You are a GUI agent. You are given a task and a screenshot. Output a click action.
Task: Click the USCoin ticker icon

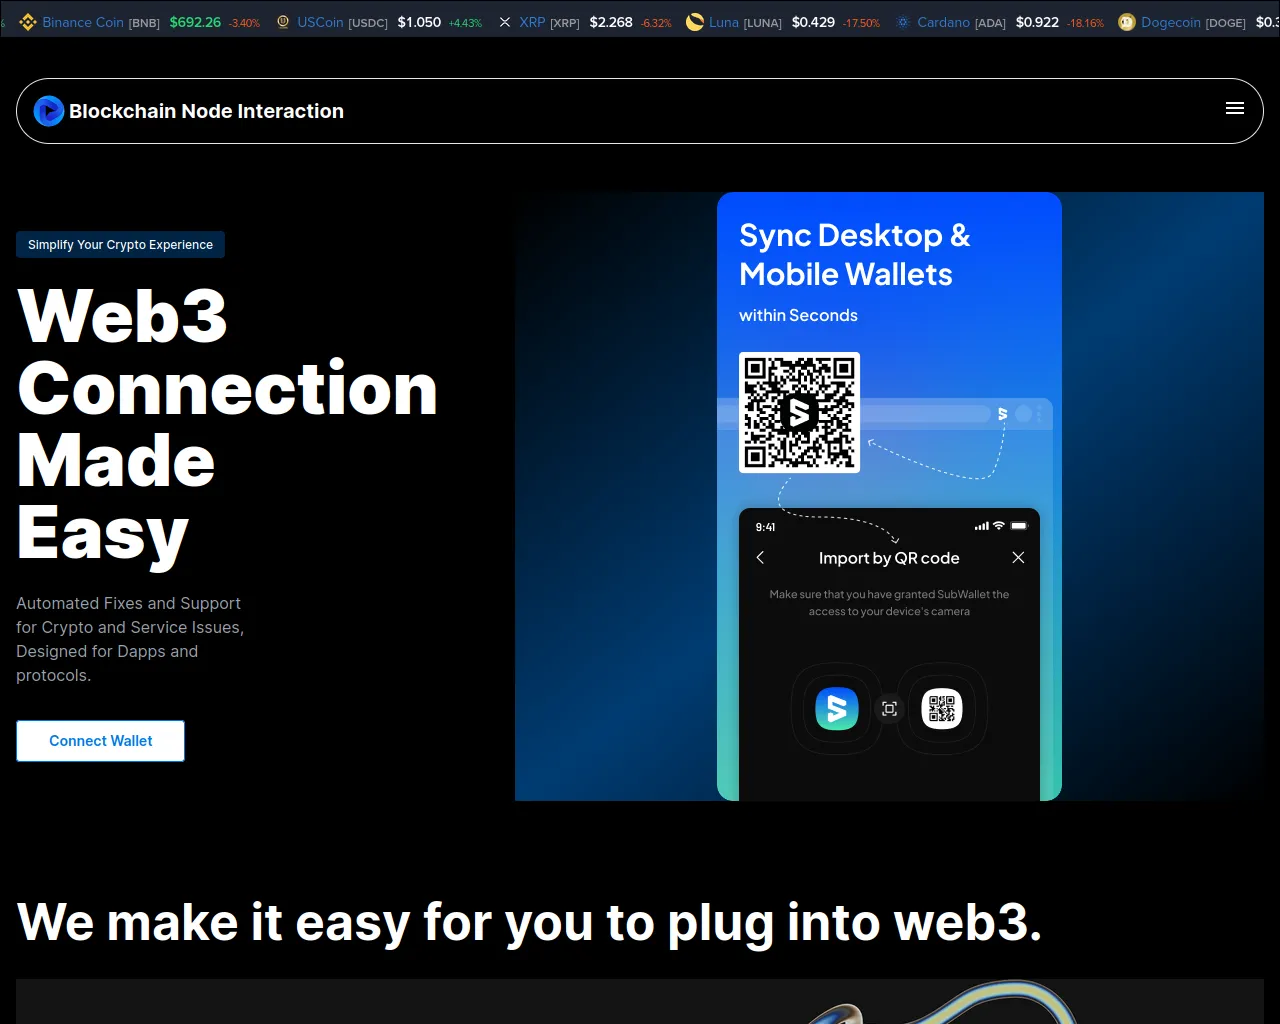pos(283,22)
